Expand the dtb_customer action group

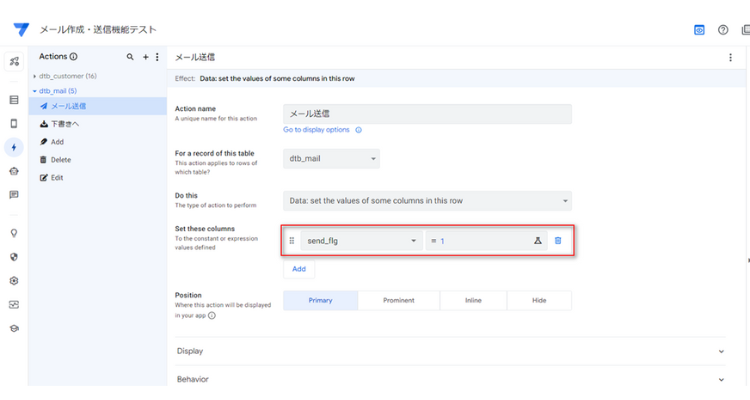(65, 76)
